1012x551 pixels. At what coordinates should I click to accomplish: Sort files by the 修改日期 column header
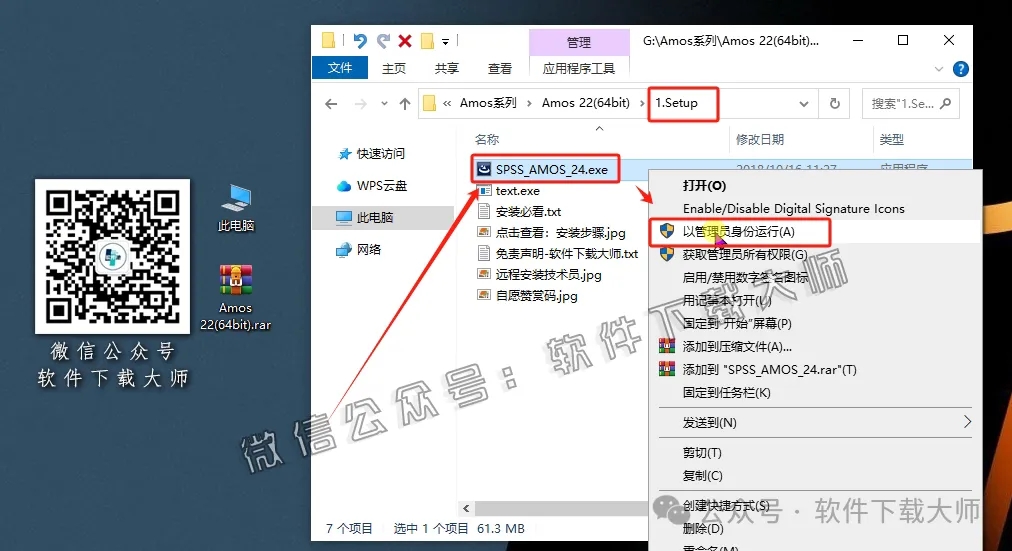coord(760,139)
